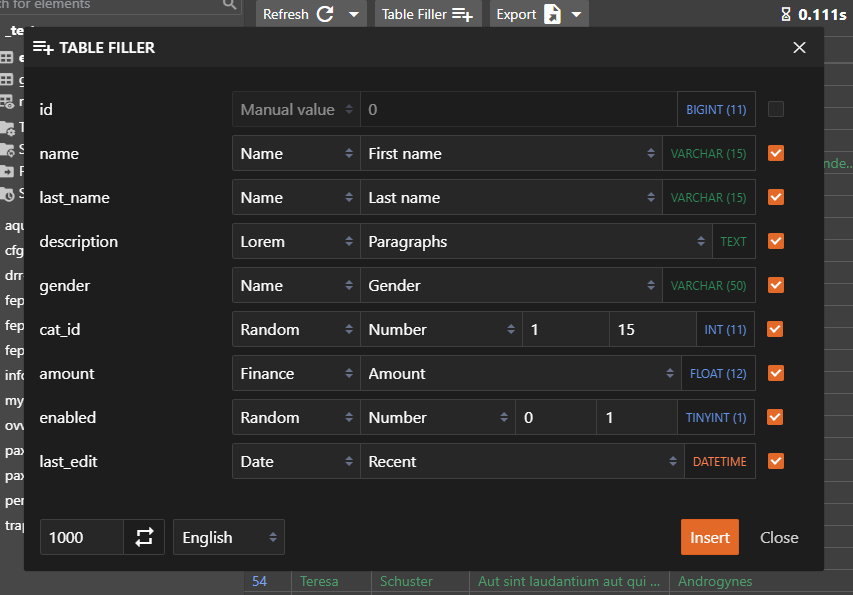Open the English language dropdown
The width and height of the screenshot is (853, 595).
[x=228, y=537]
